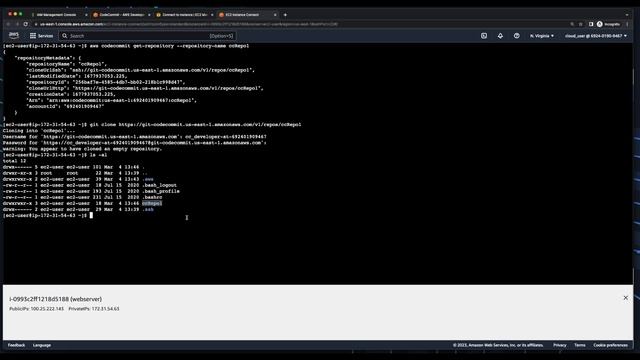Click the Feedback link in footer
This screenshot has height=360, width=640.
point(16,345)
